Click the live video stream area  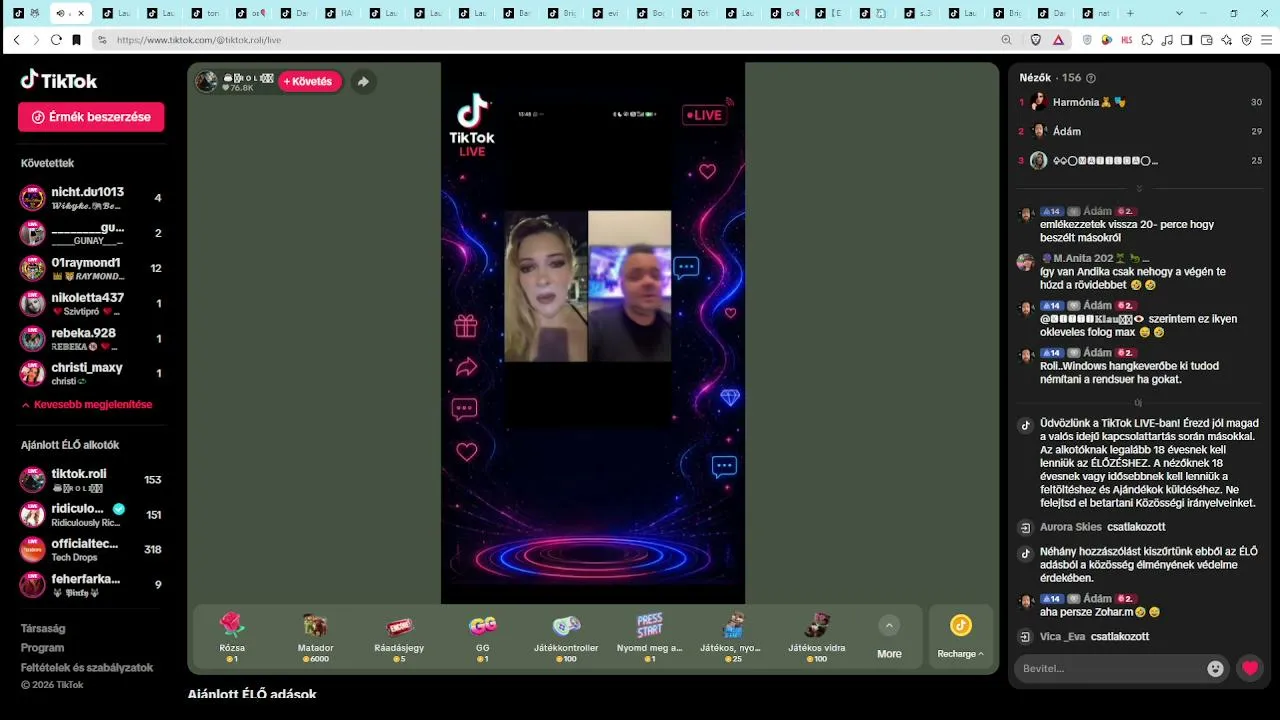point(593,333)
